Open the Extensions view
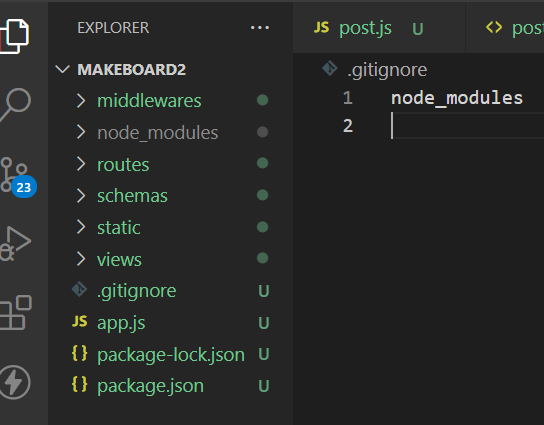The image size is (544, 425). tap(15, 313)
